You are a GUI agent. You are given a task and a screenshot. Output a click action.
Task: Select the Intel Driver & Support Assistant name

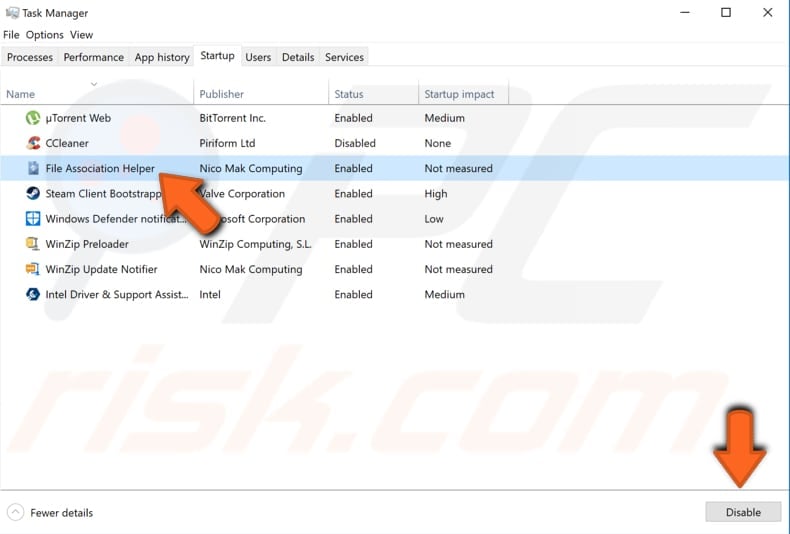(117, 294)
